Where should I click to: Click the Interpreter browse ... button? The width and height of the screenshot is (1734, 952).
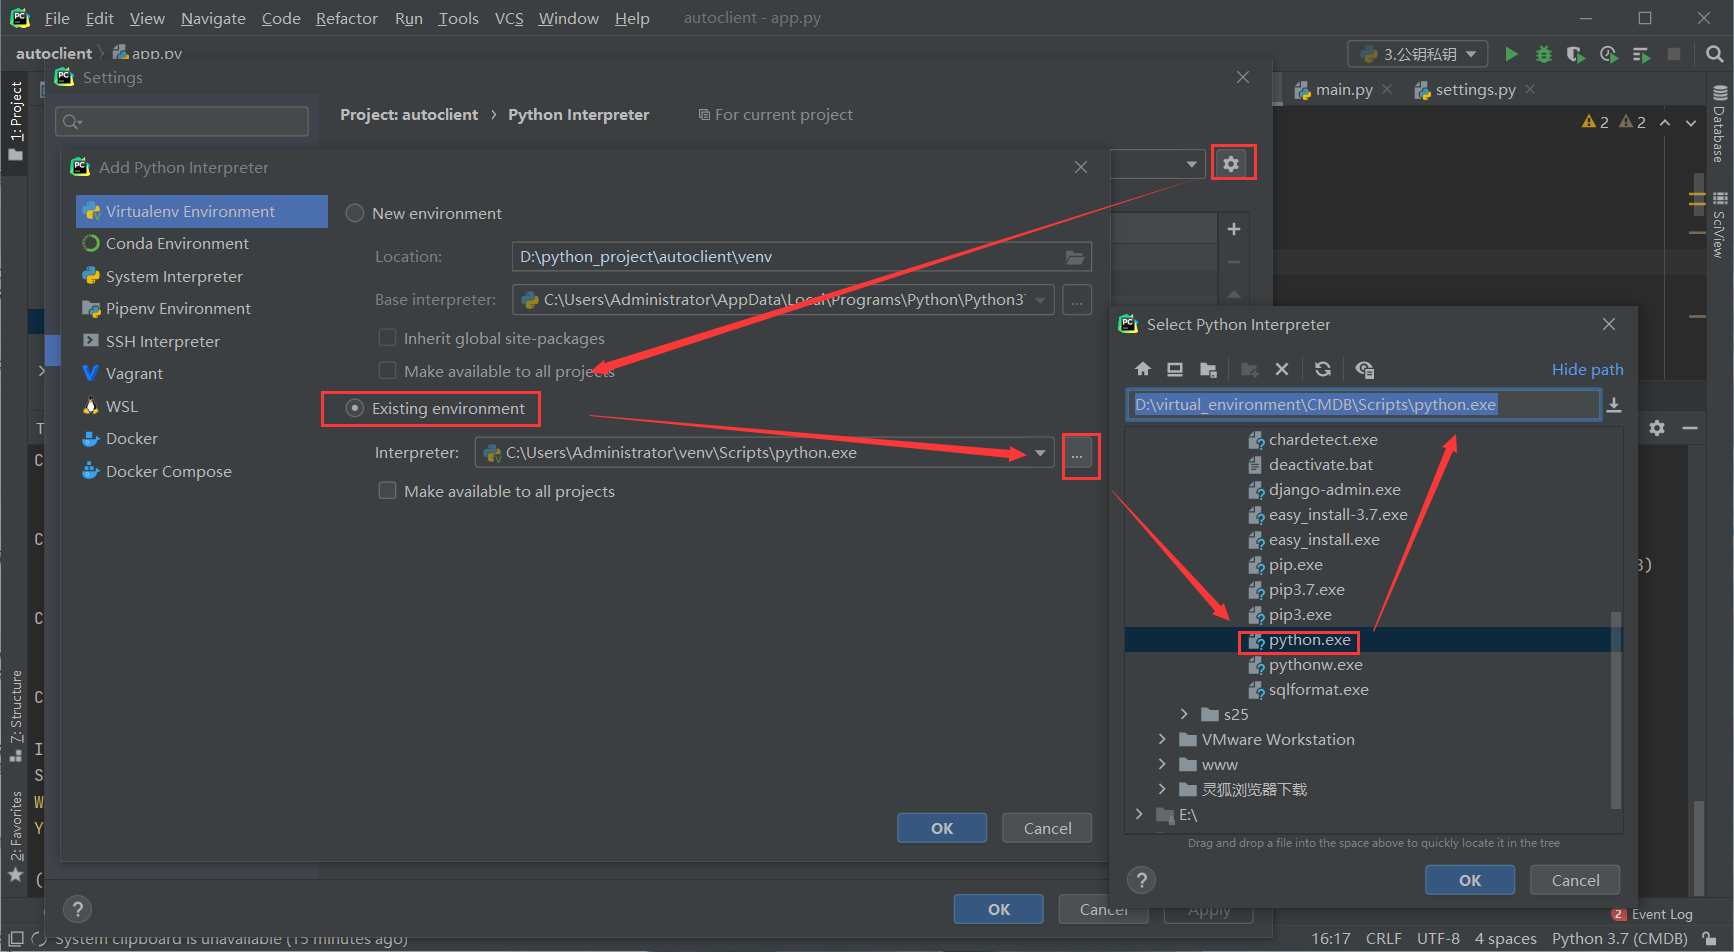[x=1077, y=454]
